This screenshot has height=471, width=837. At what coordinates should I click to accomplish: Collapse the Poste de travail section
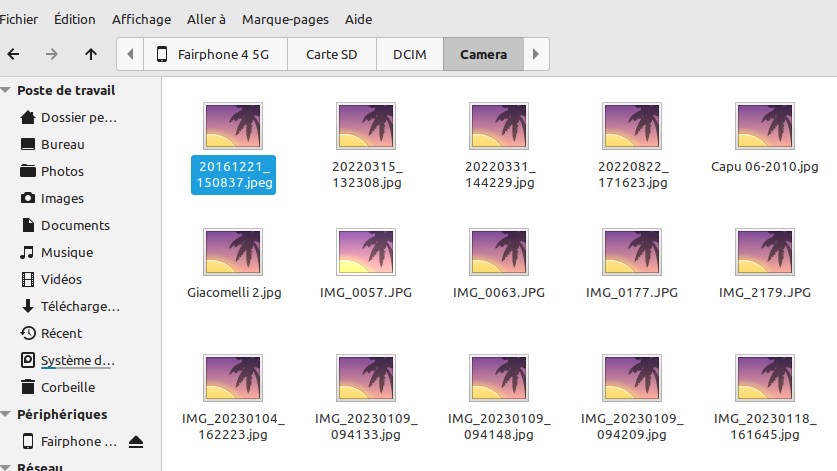click(6, 90)
